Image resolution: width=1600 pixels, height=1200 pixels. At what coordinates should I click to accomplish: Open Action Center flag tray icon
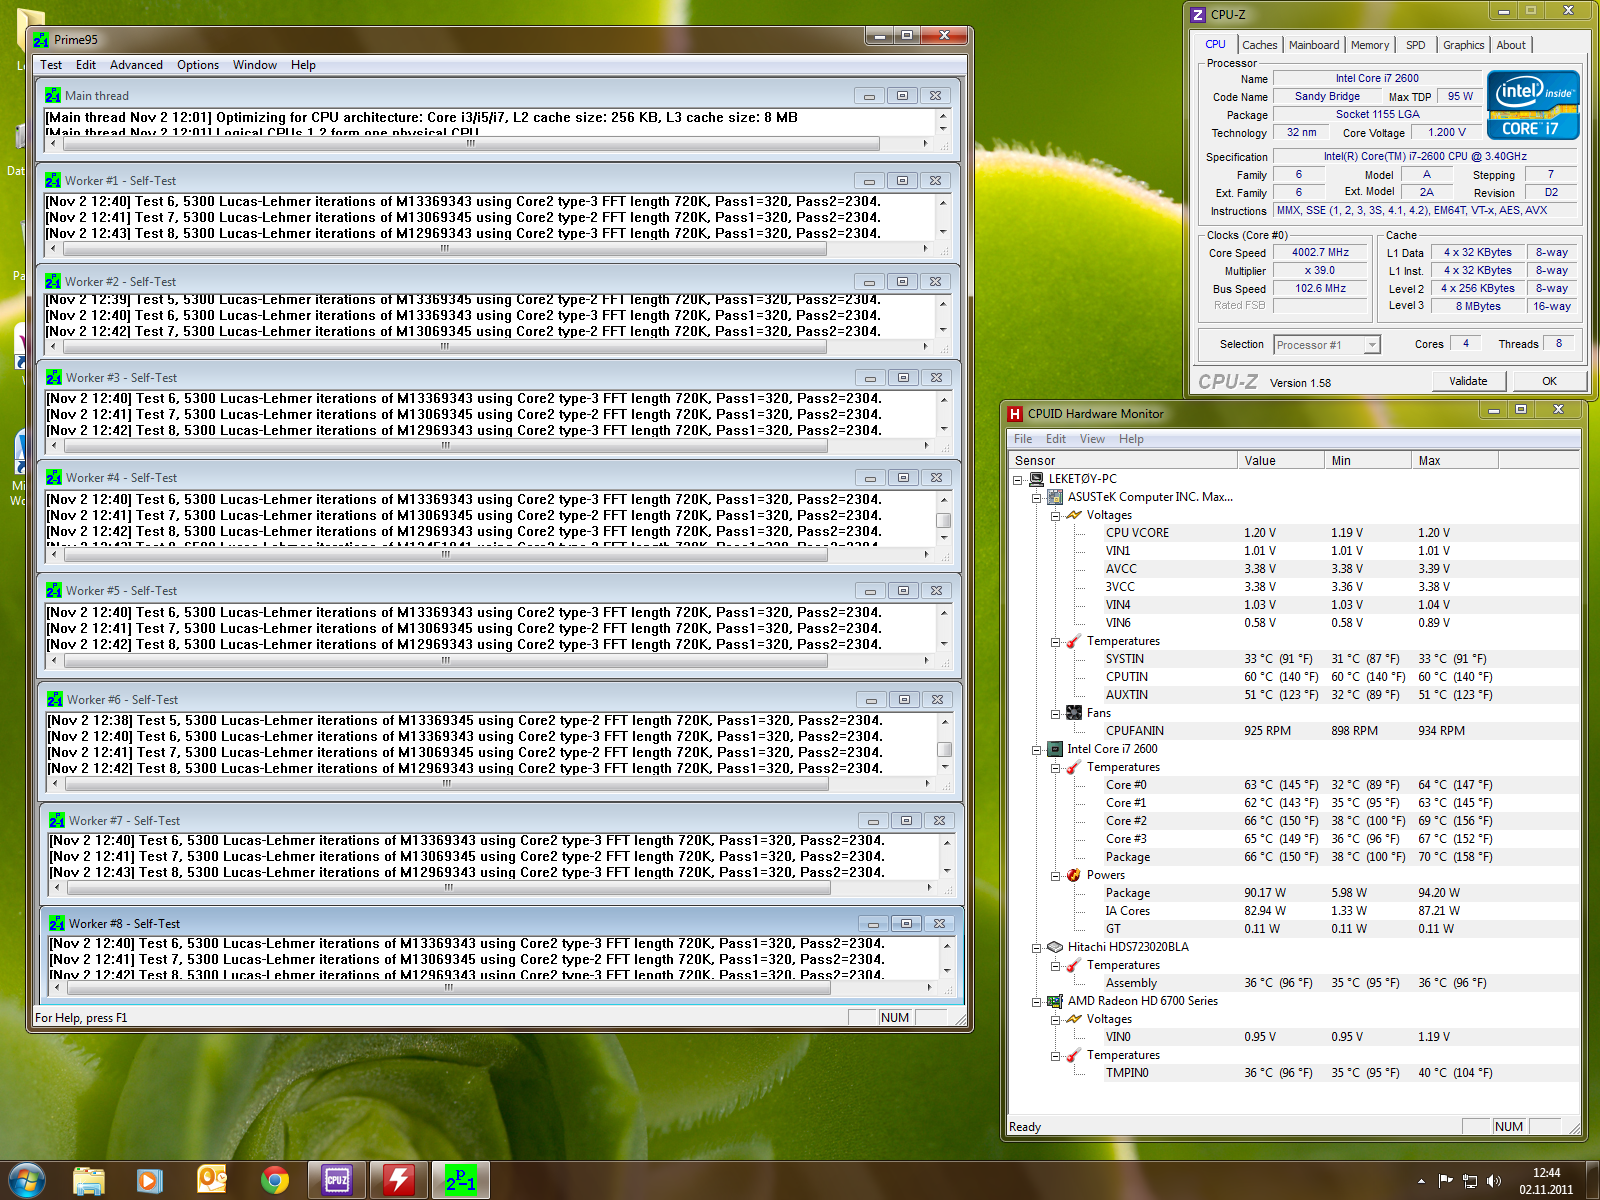coord(1445,1181)
